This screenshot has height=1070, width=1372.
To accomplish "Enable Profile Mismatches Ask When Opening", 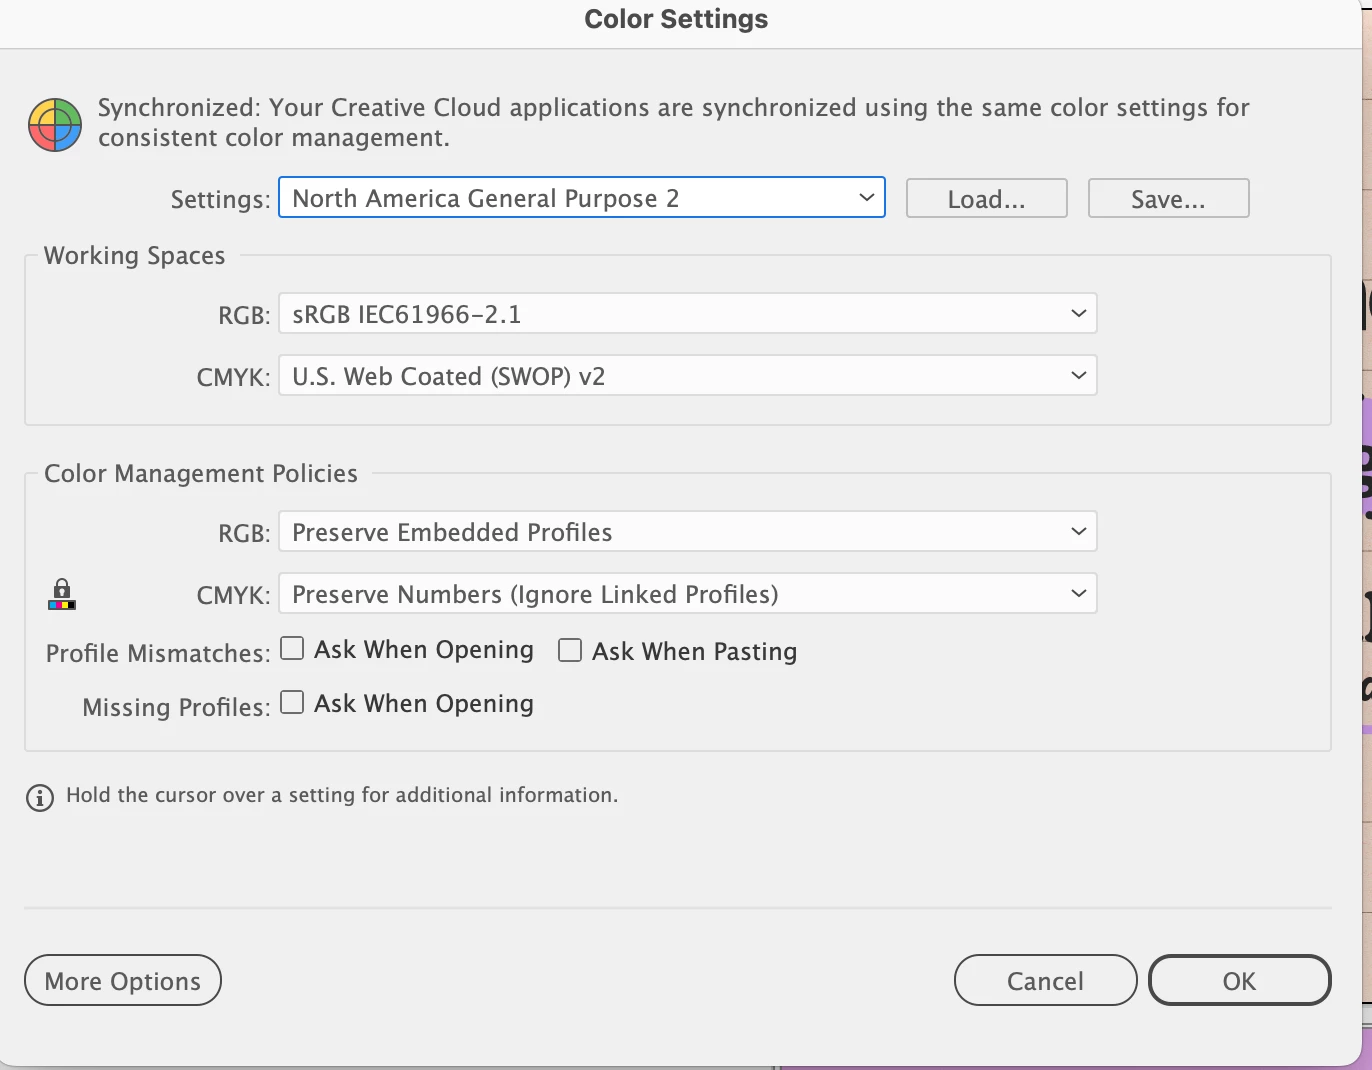I will tap(292, 649).
